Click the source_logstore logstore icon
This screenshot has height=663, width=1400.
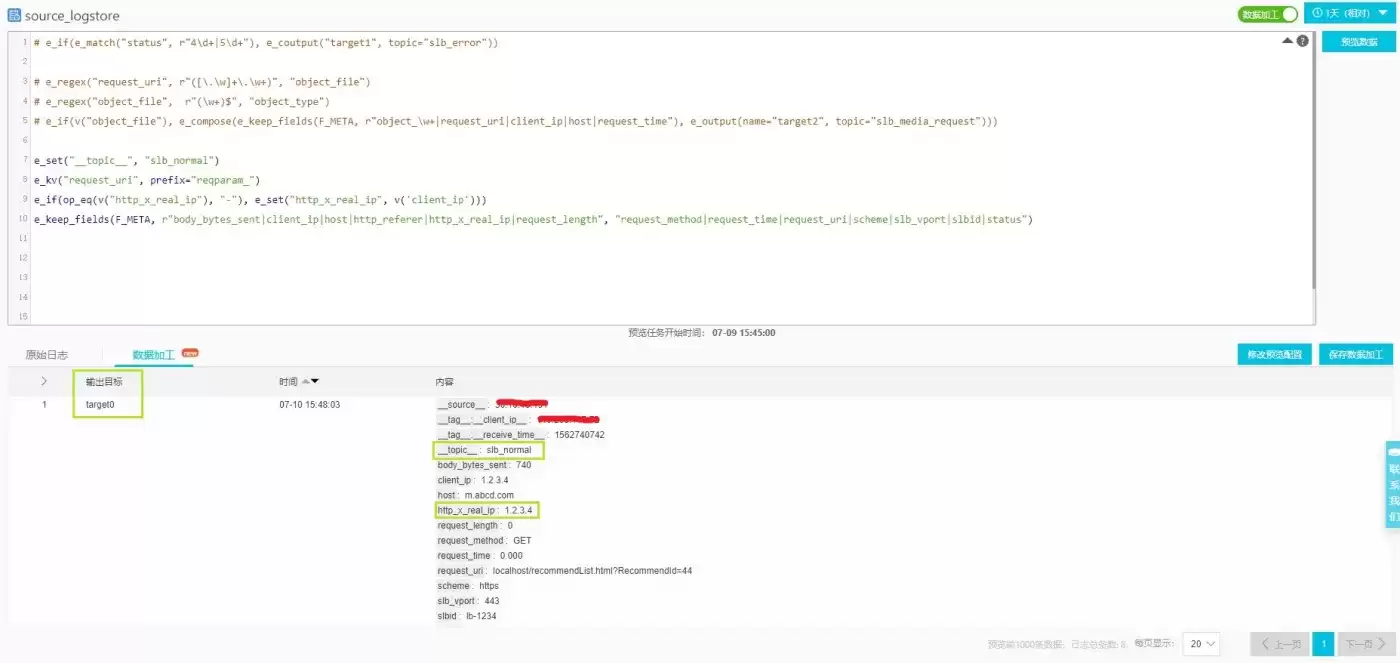[x=14, y=15]
